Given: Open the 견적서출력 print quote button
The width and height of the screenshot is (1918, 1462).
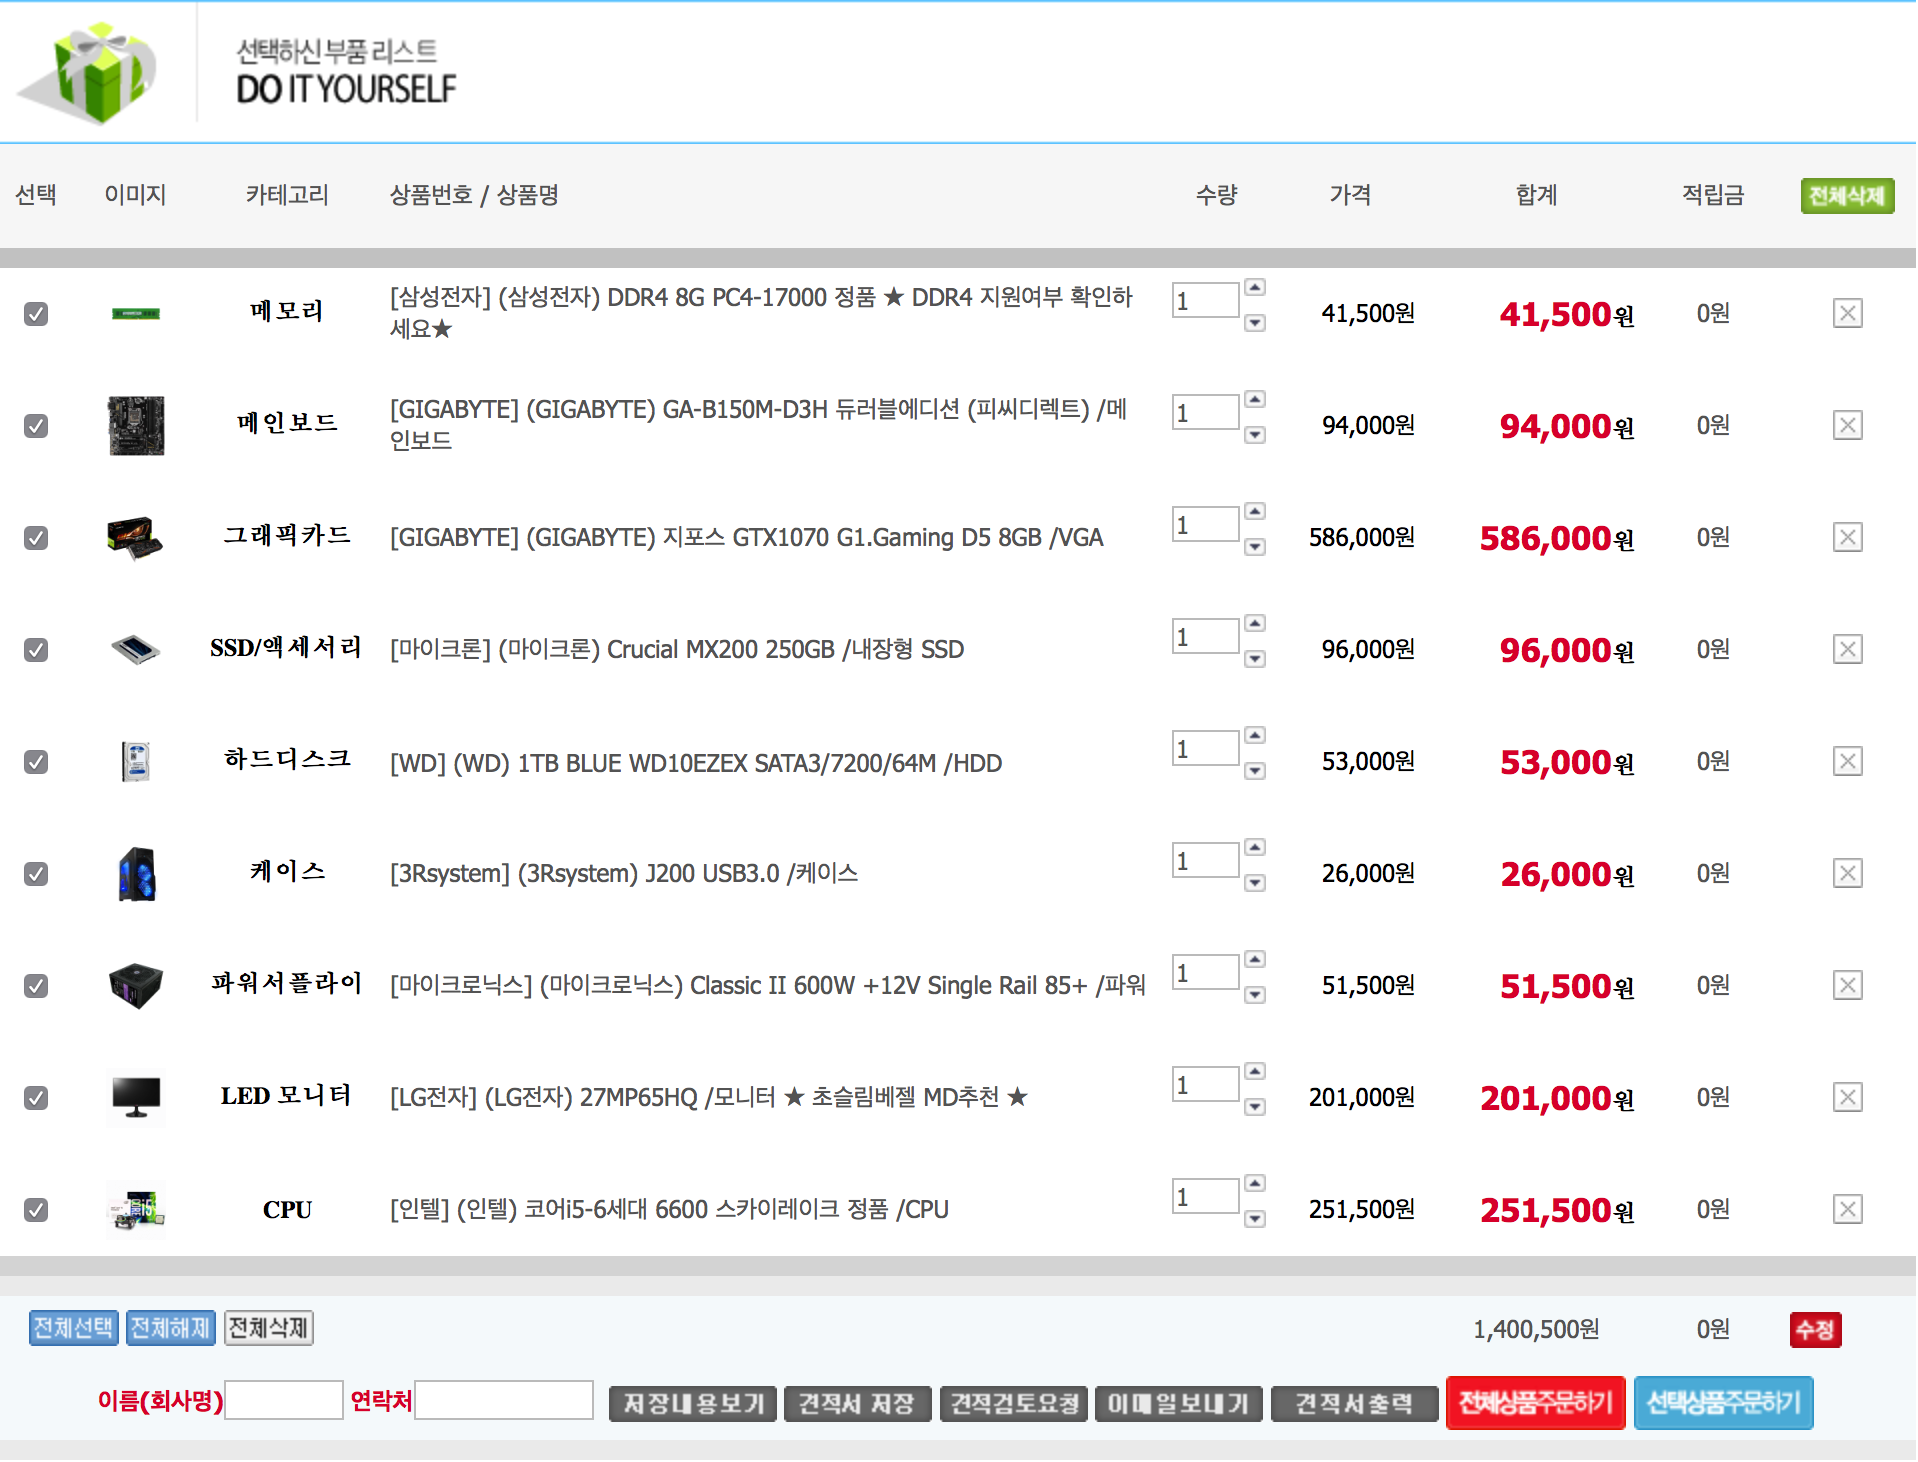Looking at the screenshot, I should [1353, 1404].
